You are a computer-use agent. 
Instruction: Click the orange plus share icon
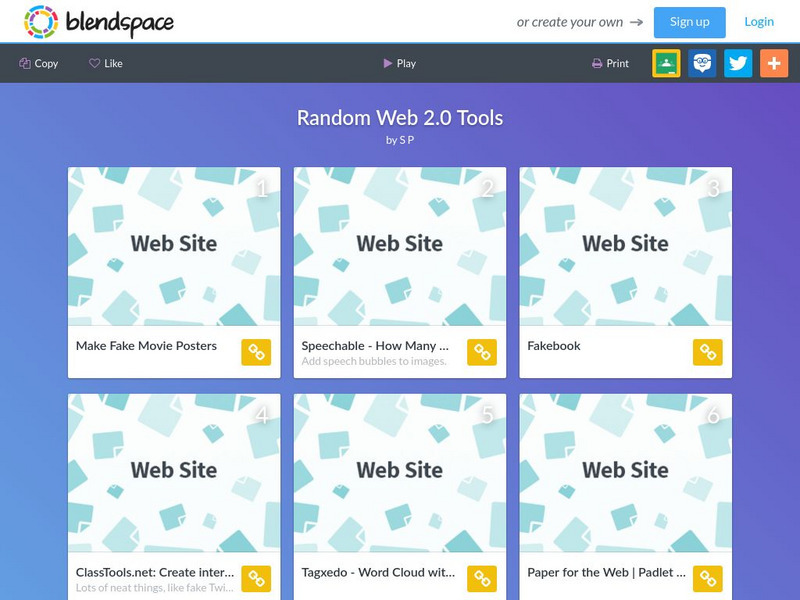(774, 63)
